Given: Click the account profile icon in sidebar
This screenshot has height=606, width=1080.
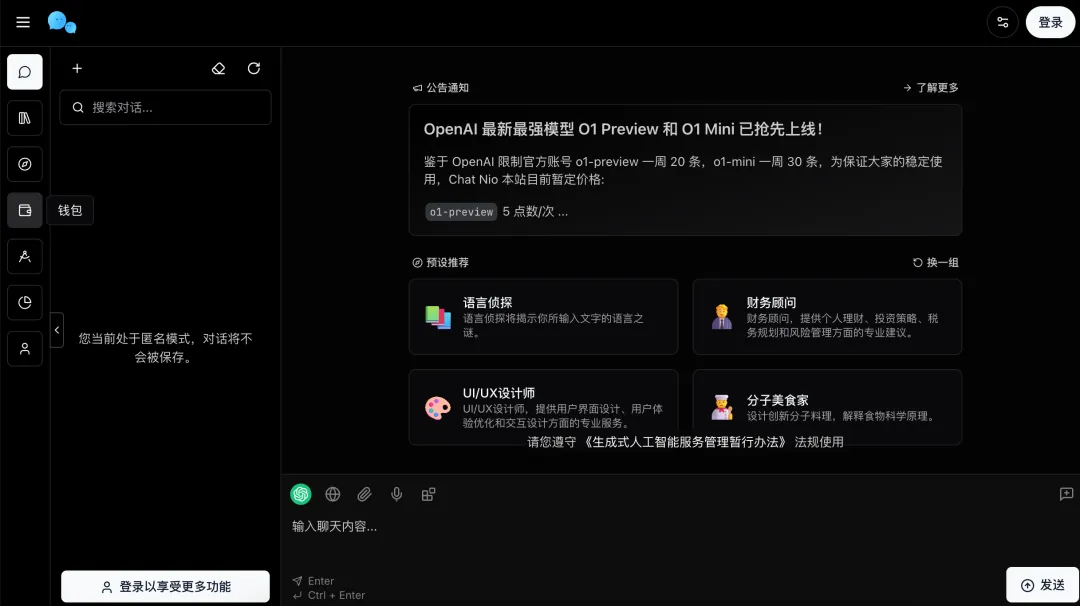Looking at the screenshot, I should [25, 348].
